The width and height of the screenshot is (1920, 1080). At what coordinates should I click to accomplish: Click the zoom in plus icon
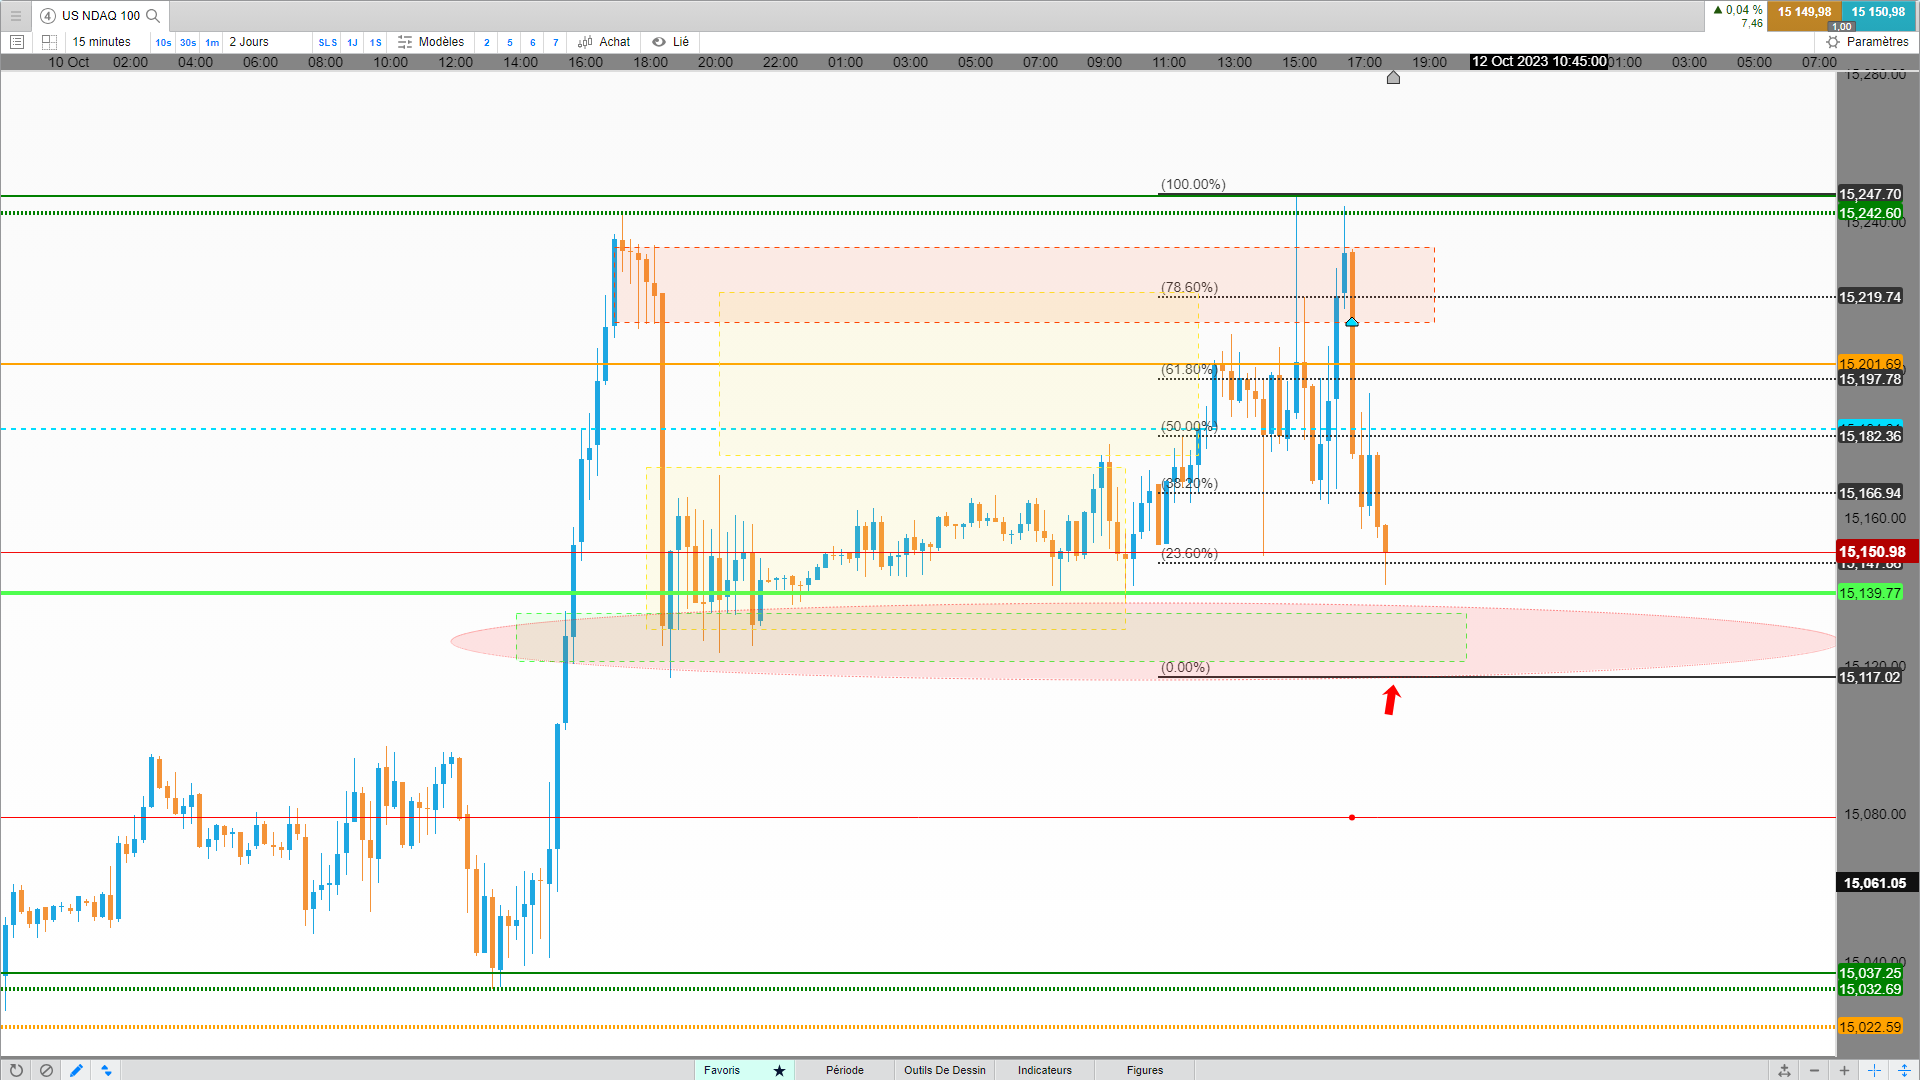1844,1070
